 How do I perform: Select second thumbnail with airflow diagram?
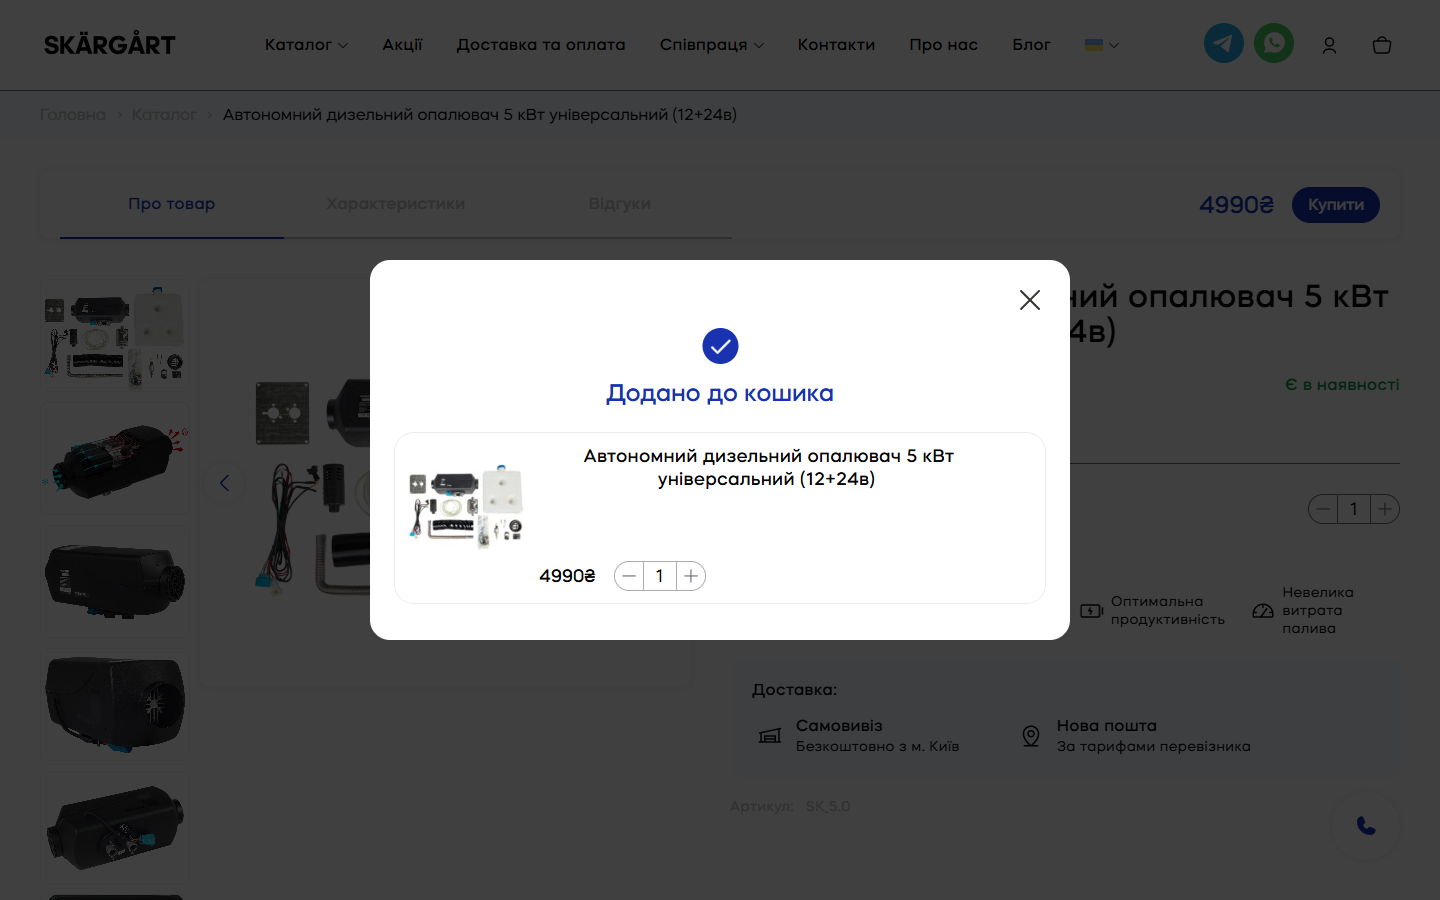click(115, 459)
